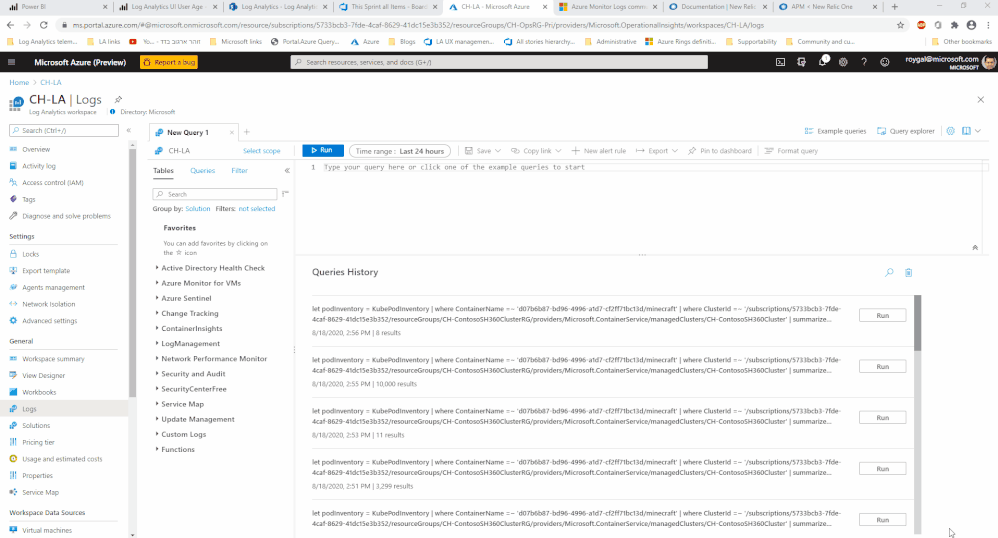This screenshot has width=998, height=538.
Task: Open Query explorer
Action: [906, 131]
